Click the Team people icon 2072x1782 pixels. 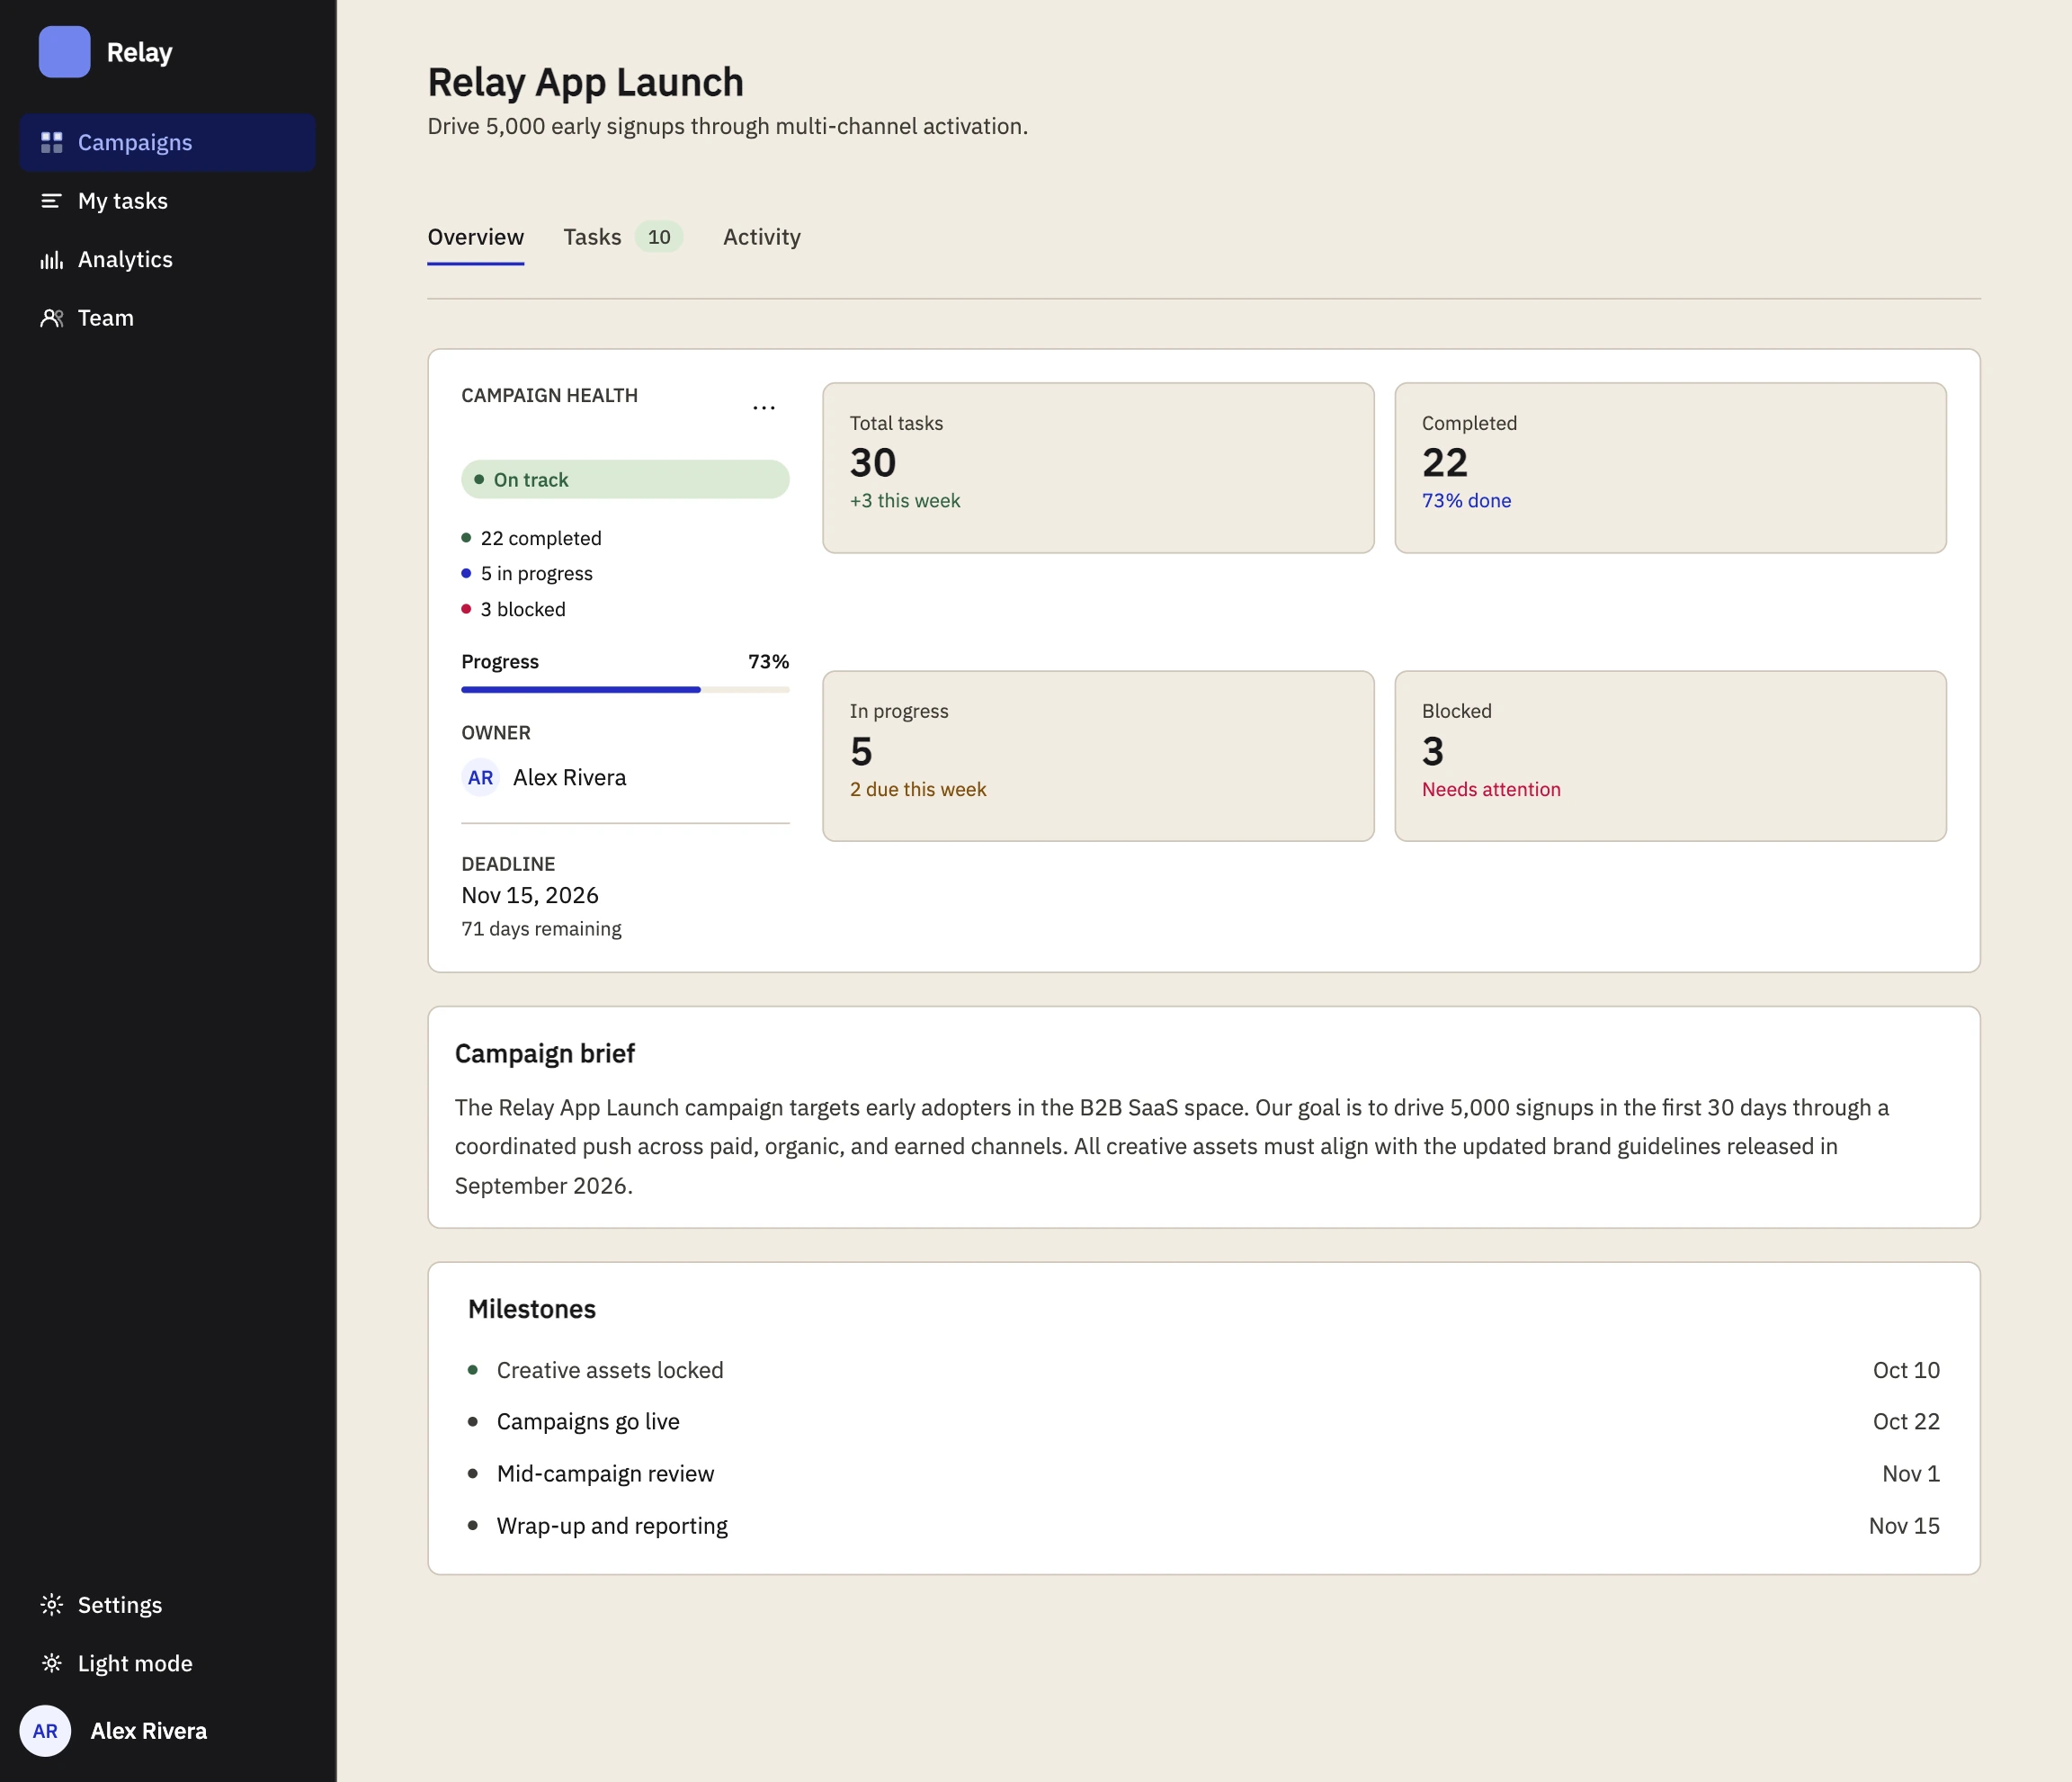click(x=52, y=318)
